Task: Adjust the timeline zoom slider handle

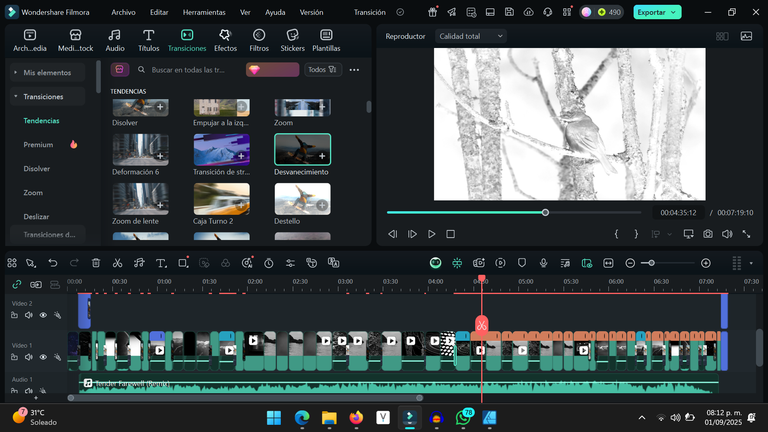Action: (x=651, y=263)
